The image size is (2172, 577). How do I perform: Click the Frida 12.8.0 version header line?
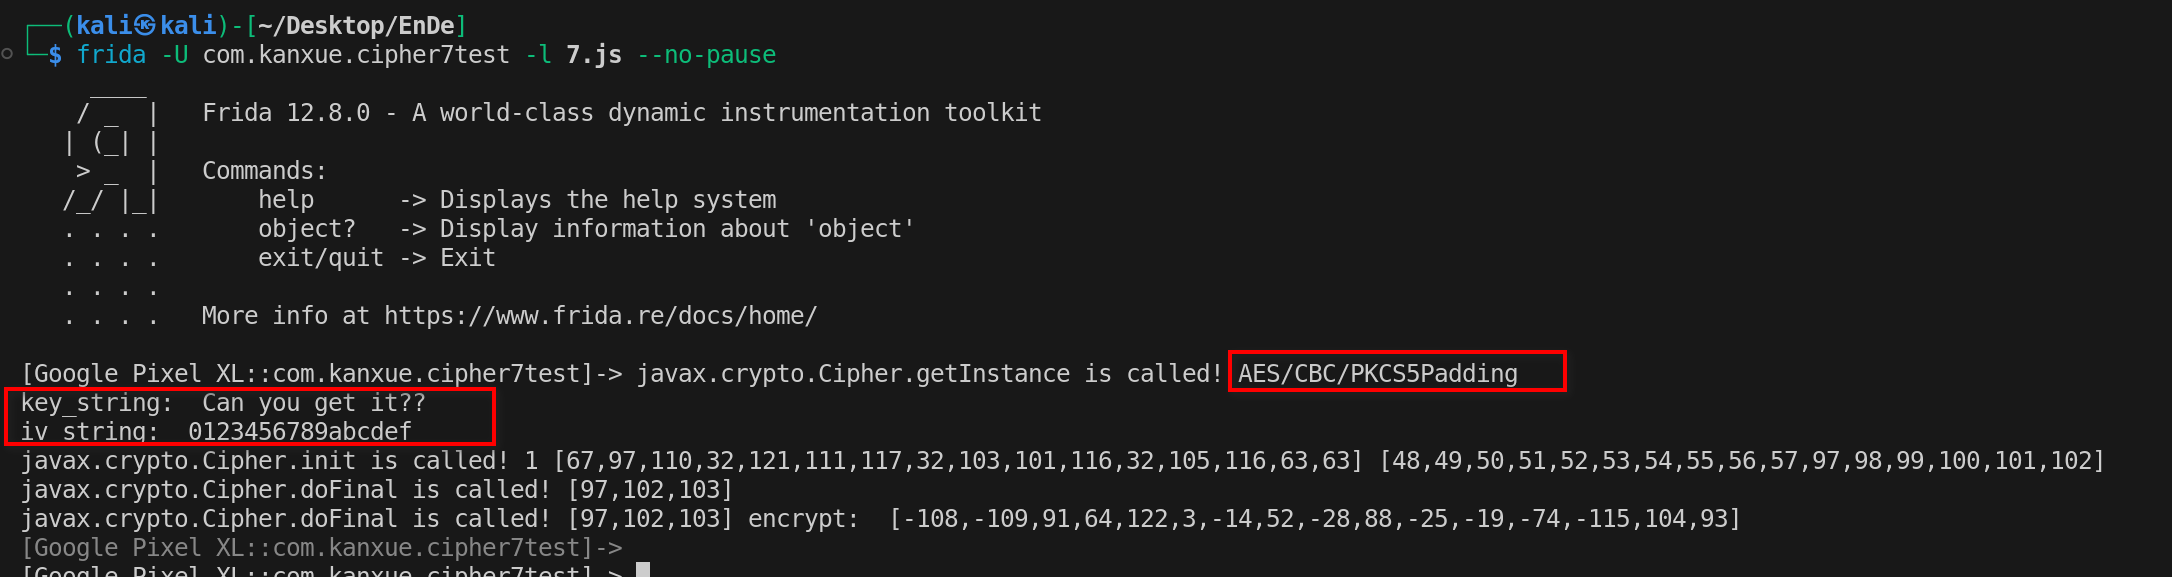click(622, 113)
